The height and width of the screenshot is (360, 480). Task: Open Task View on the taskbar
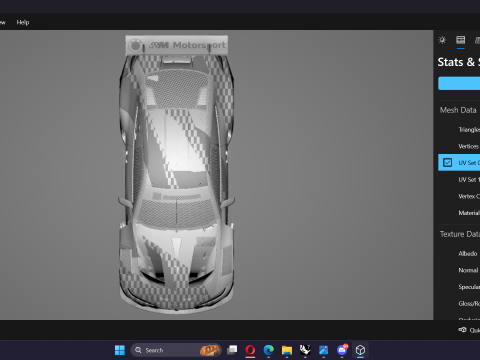click(x=232, y=350)
